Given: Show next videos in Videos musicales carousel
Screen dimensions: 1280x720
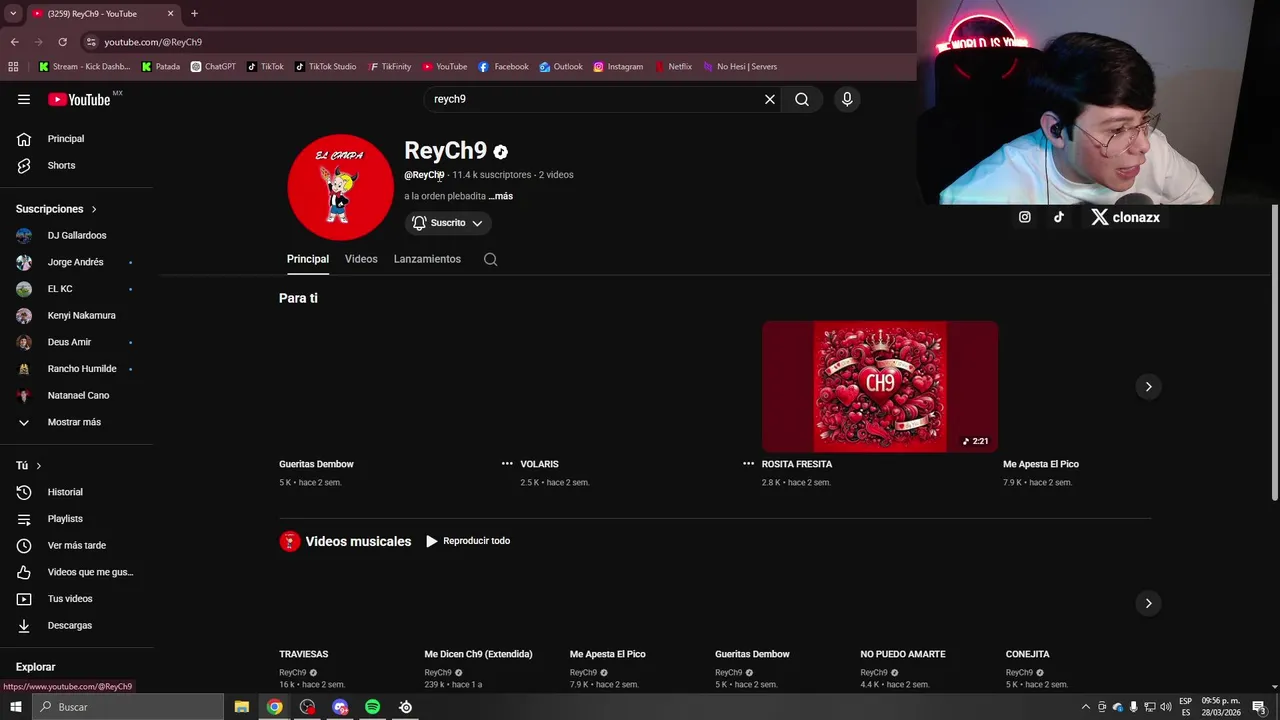Looking at the screenshot, I should coord(1148,603).
